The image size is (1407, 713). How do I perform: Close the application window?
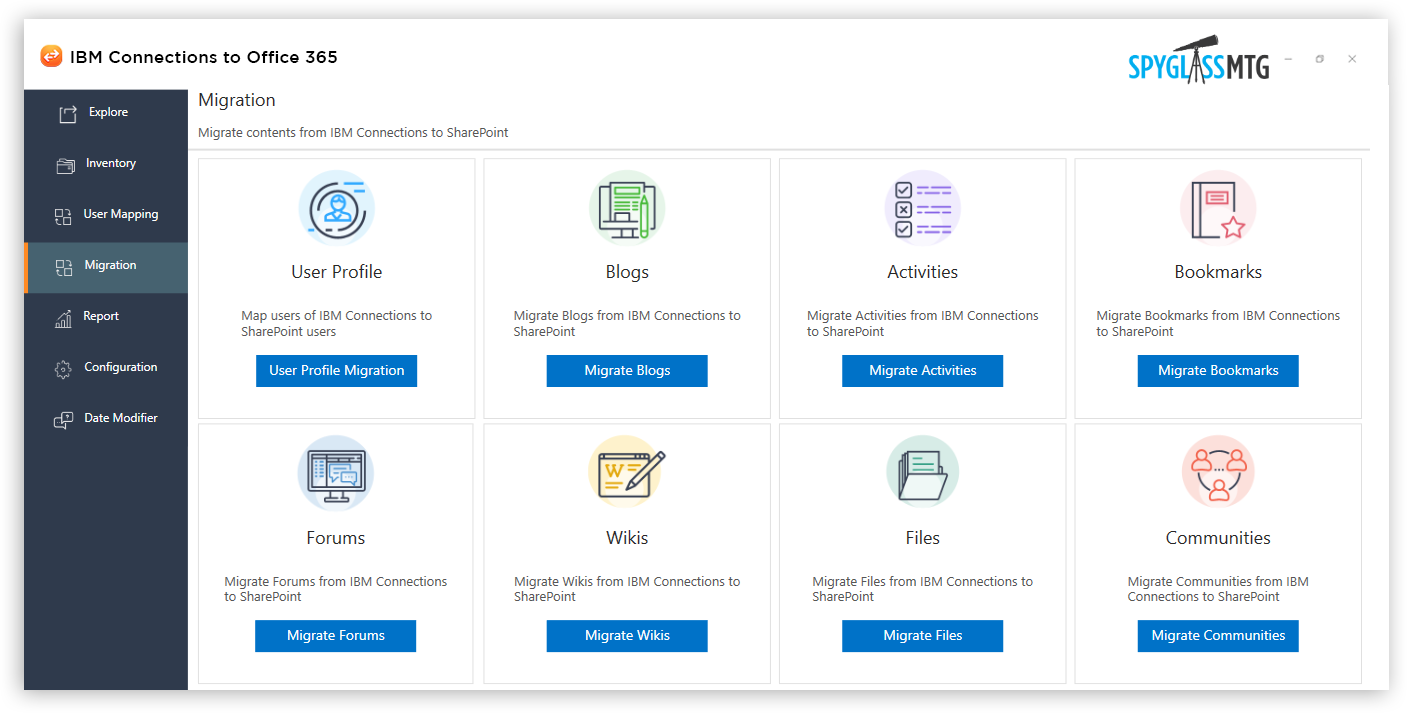[x=1352, y=59]
